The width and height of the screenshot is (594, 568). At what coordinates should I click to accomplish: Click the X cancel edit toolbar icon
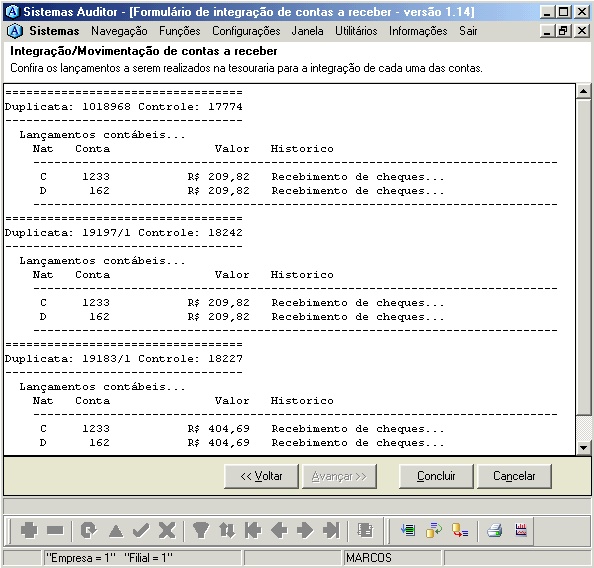[167, 530]
